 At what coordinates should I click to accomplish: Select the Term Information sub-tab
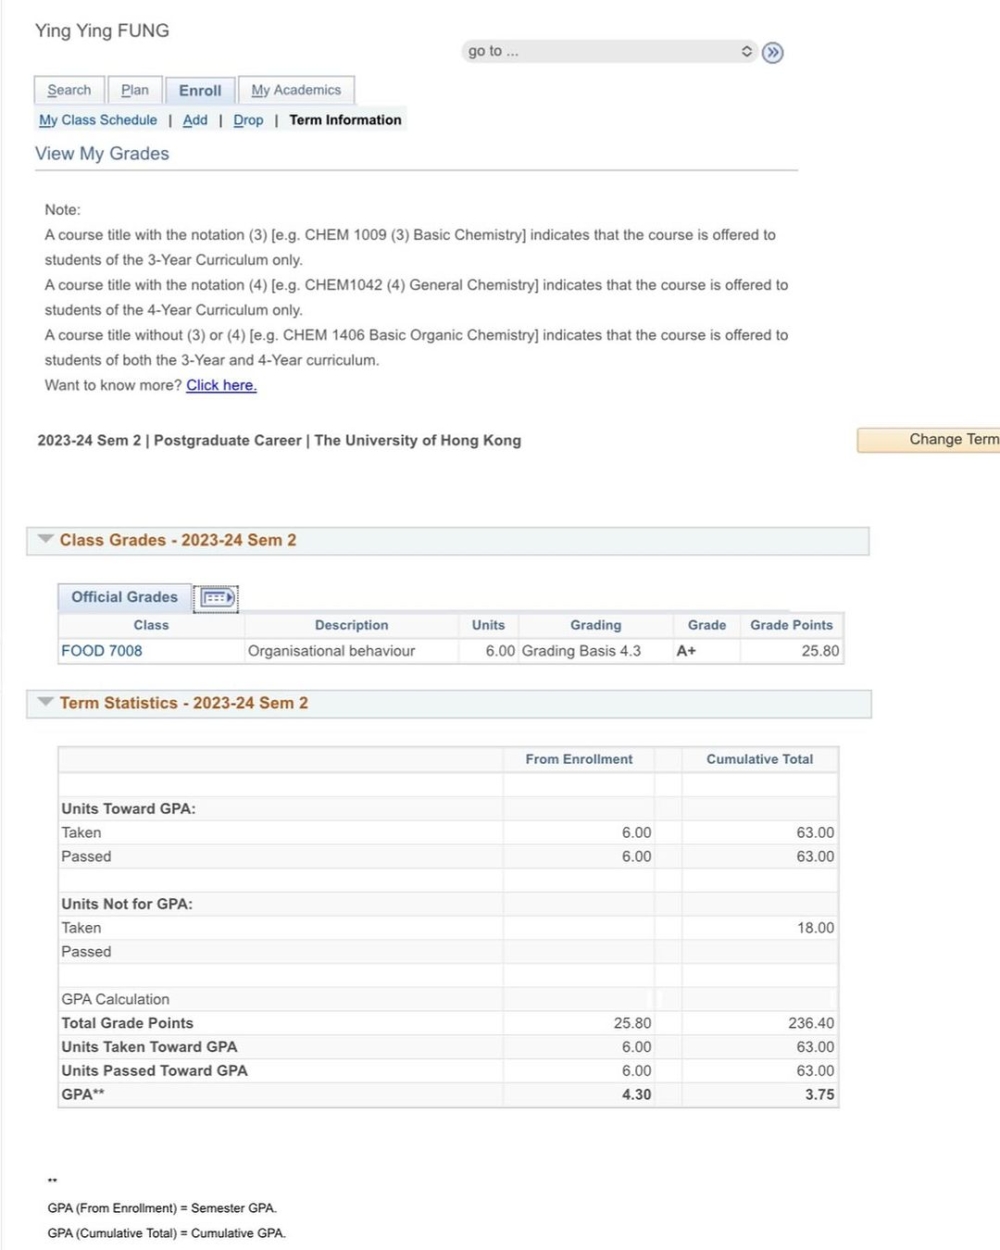(x=345, y=120)
